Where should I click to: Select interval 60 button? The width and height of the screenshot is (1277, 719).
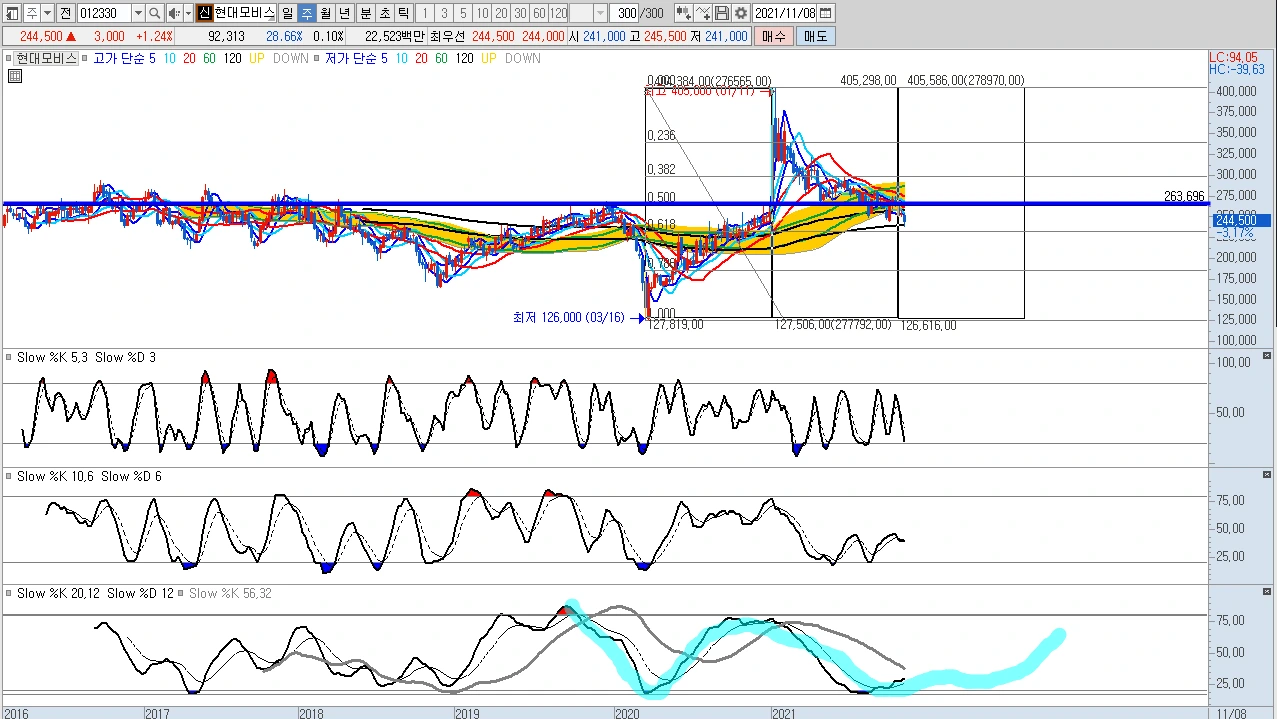(x=538, y=13)
